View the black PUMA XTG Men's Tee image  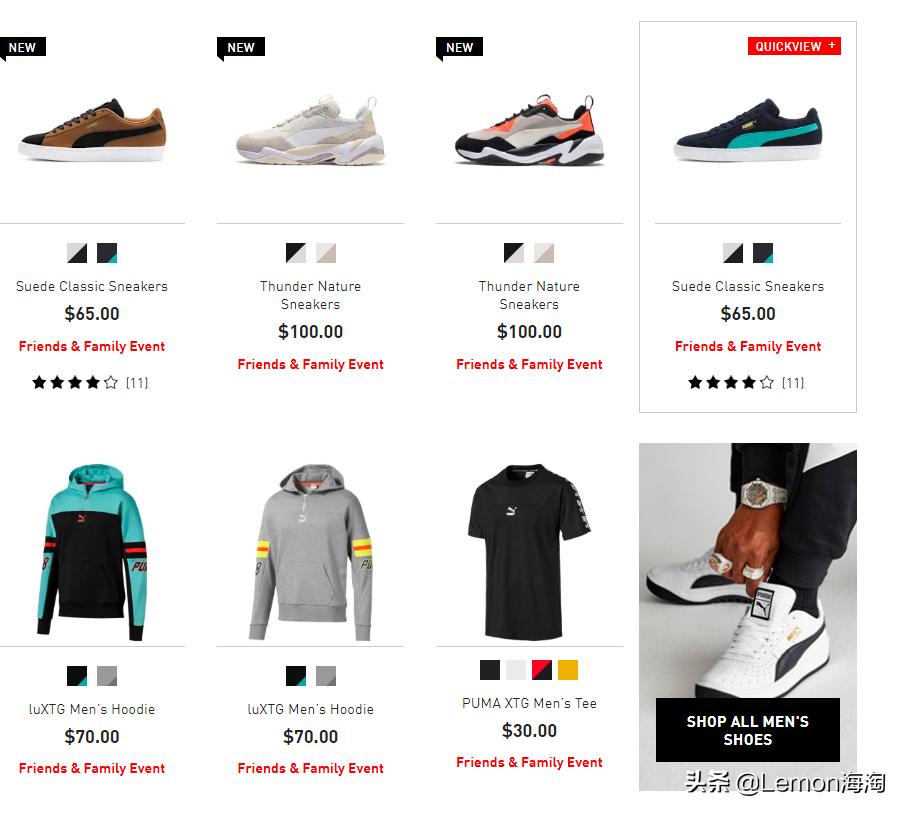[x=529, y=551]
